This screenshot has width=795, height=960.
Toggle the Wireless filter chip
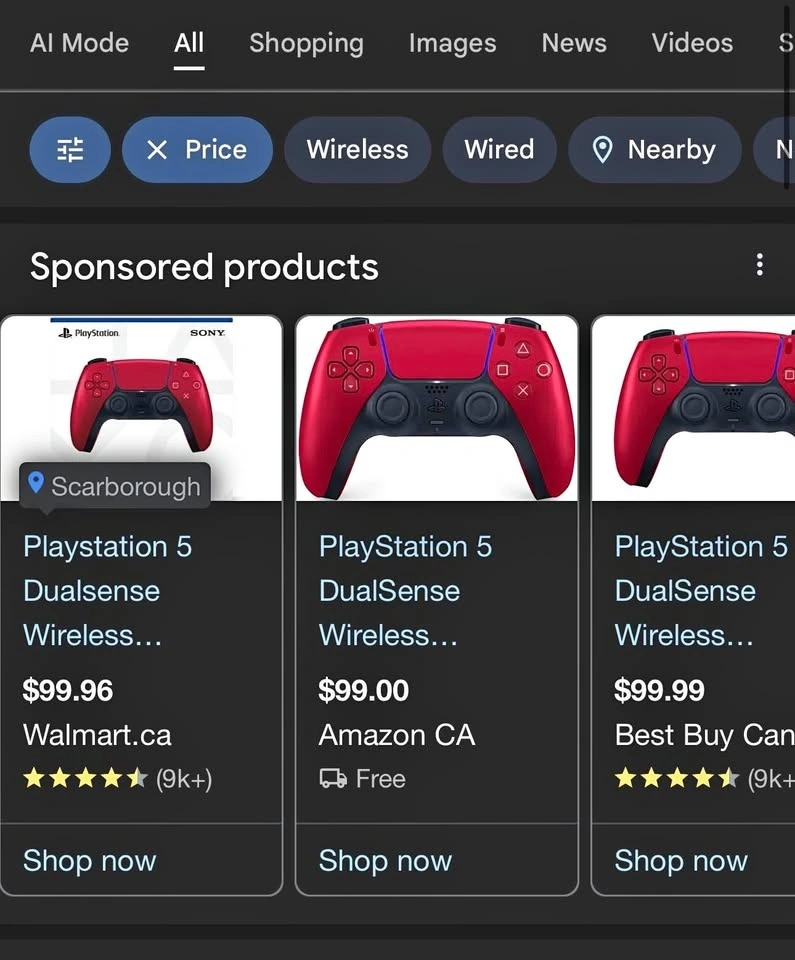click(x=358, y=149)
